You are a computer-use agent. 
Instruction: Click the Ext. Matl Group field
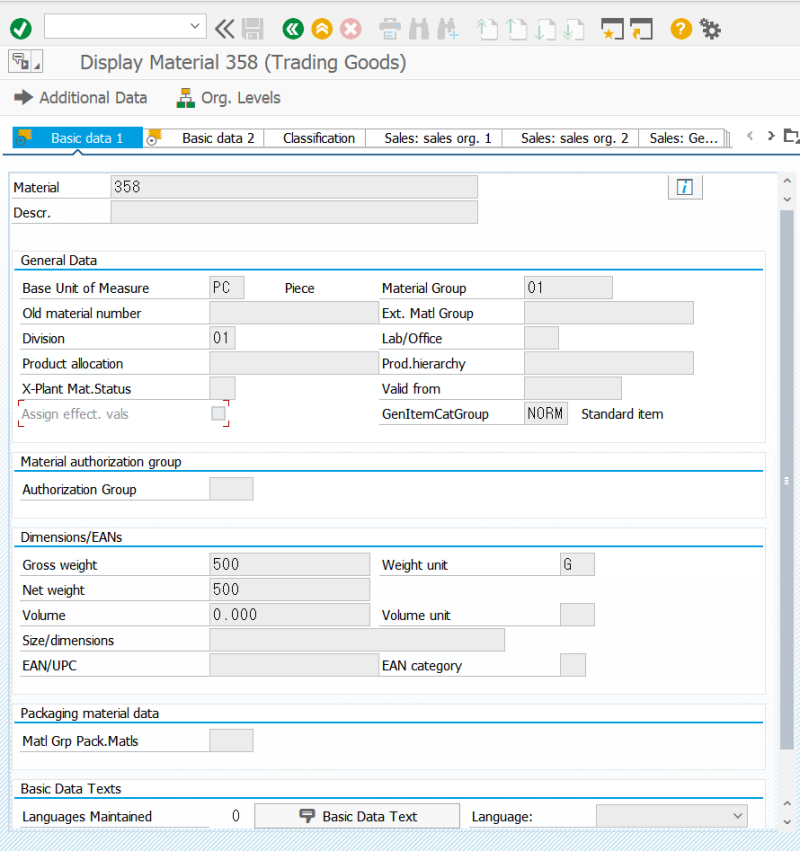pos(609,313)
